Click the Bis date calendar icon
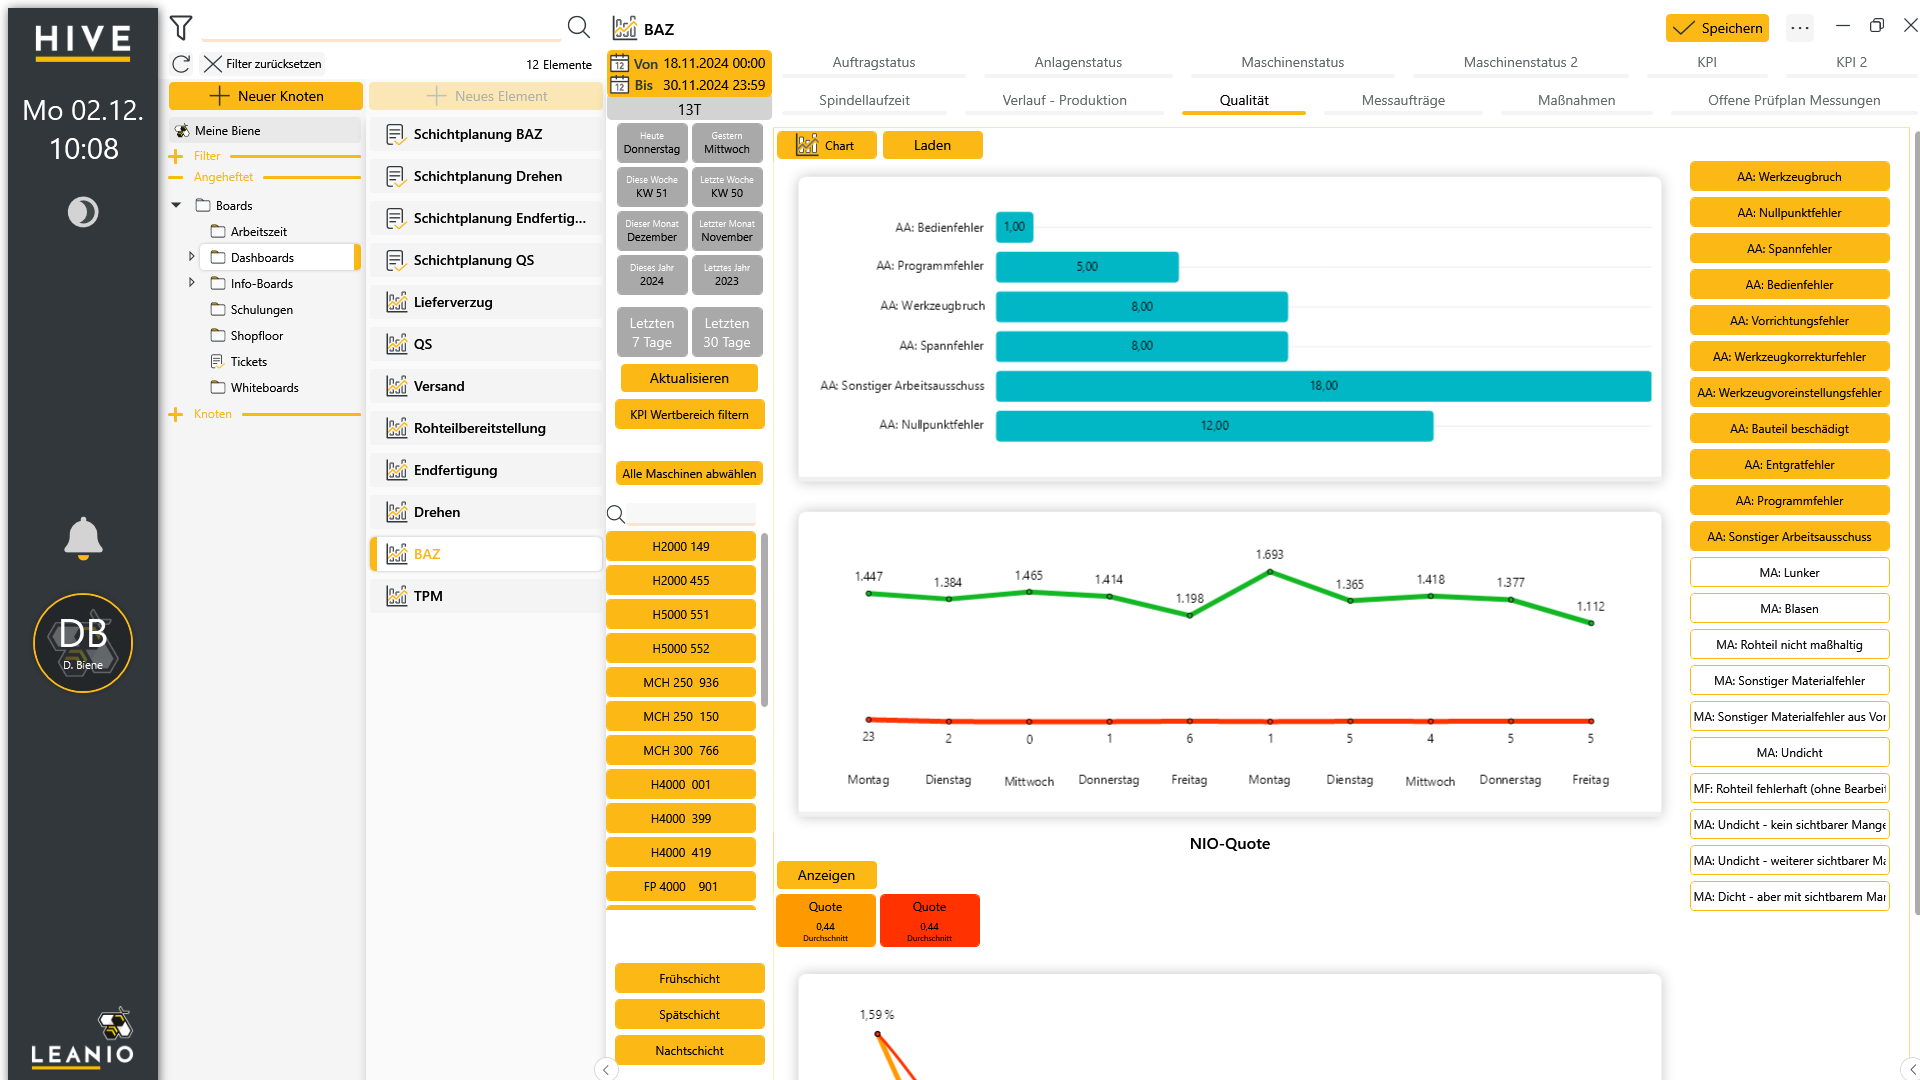The width and height of the screenshot is (1920, 1080). coord(620,85)
